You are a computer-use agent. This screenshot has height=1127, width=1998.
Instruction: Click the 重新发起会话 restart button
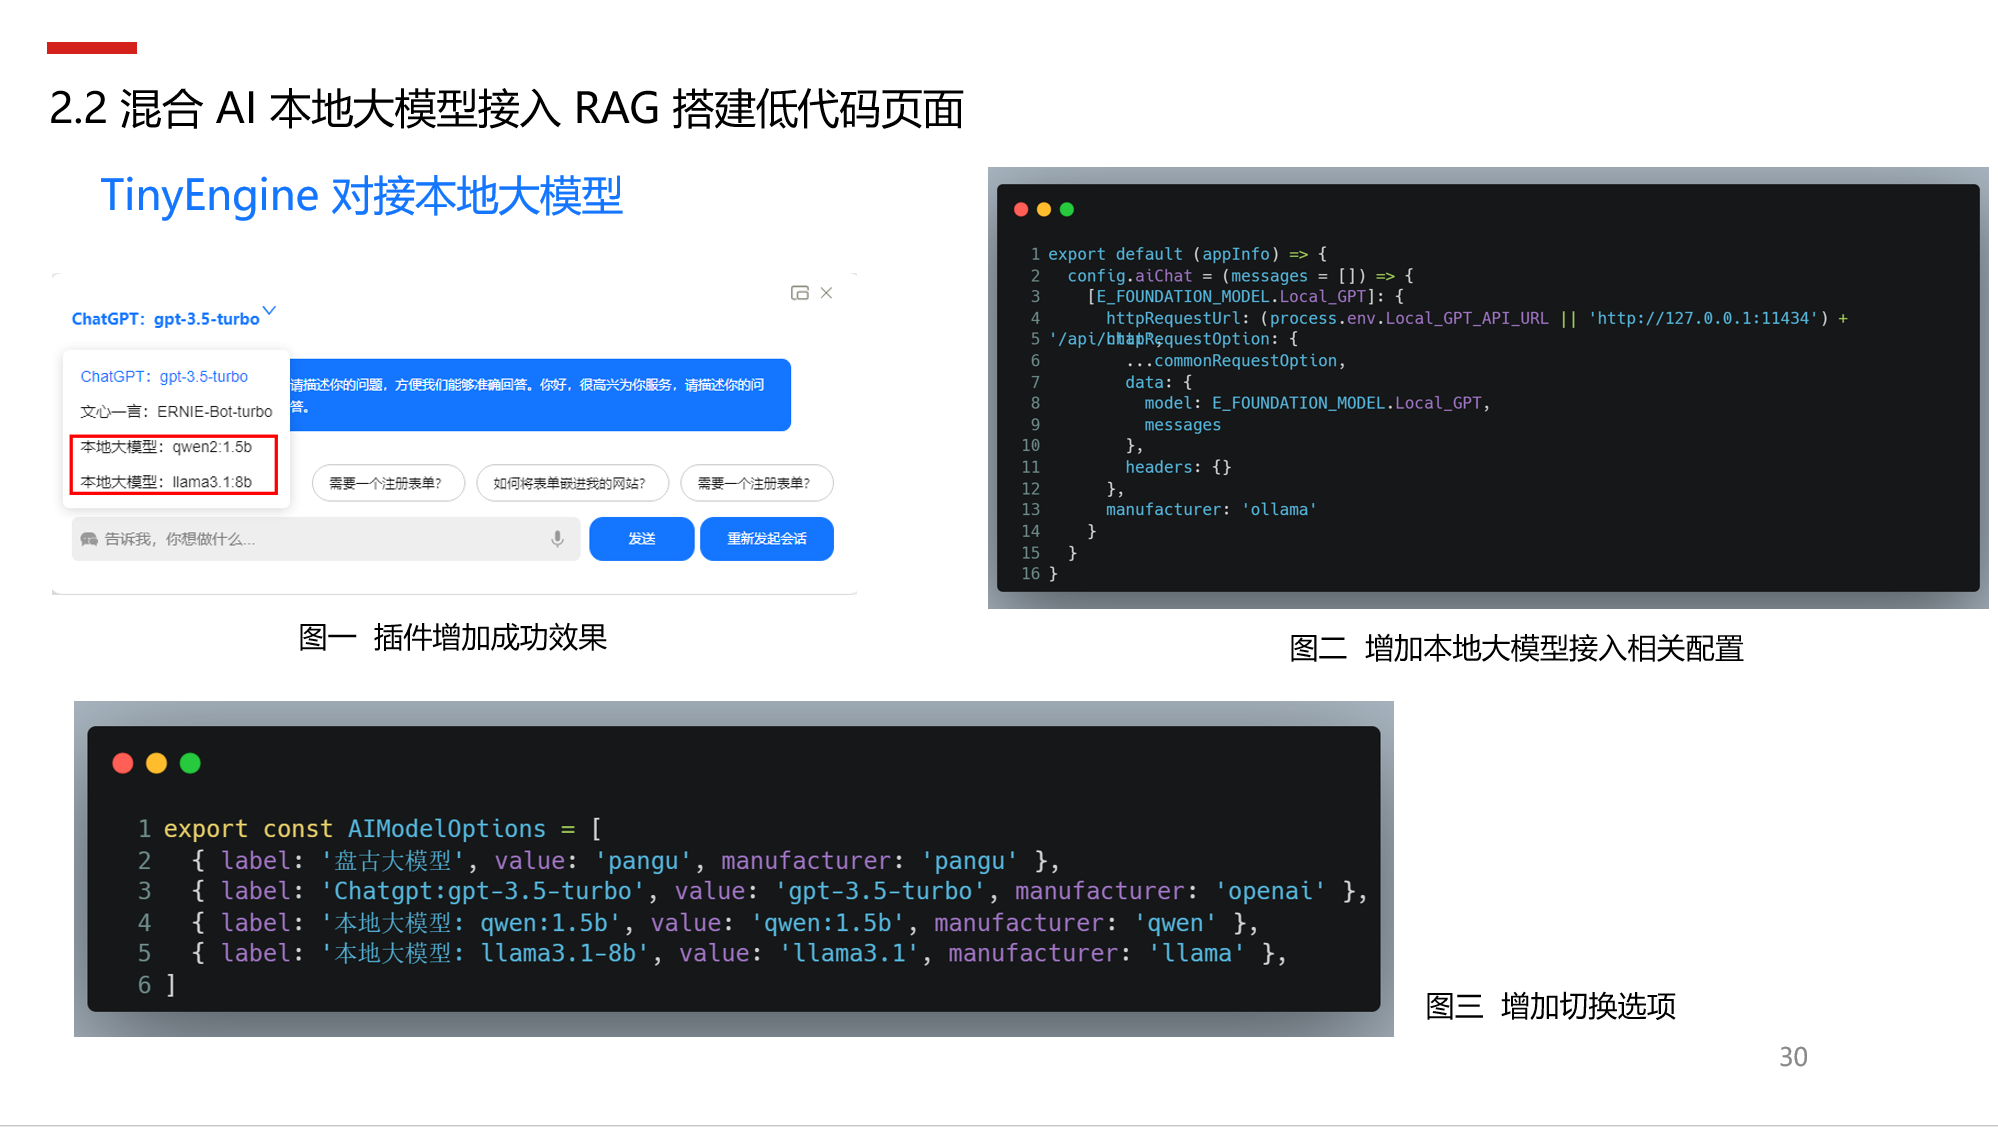click(766, 539)
